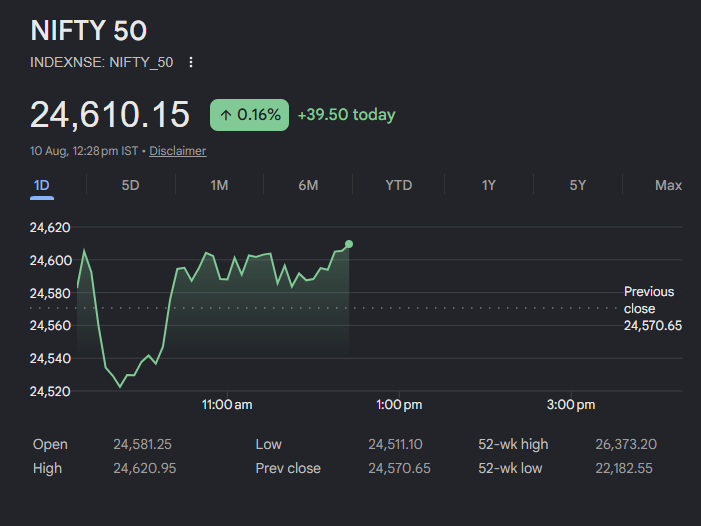Click the 1:00 pm time axis marker

coord(399,405)
